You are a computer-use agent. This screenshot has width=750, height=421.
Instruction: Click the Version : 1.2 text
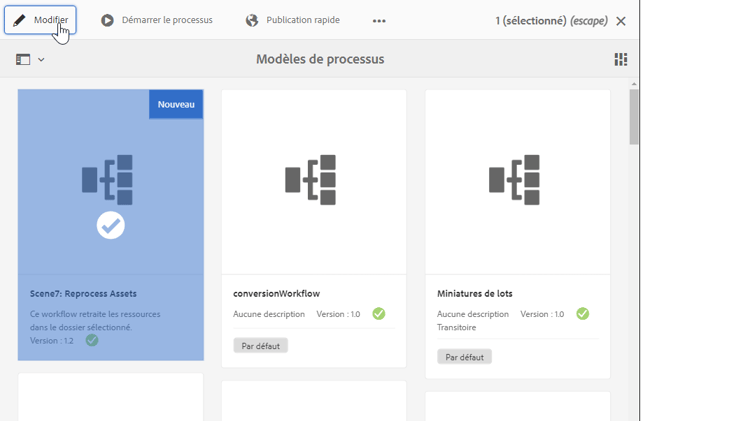52,341
